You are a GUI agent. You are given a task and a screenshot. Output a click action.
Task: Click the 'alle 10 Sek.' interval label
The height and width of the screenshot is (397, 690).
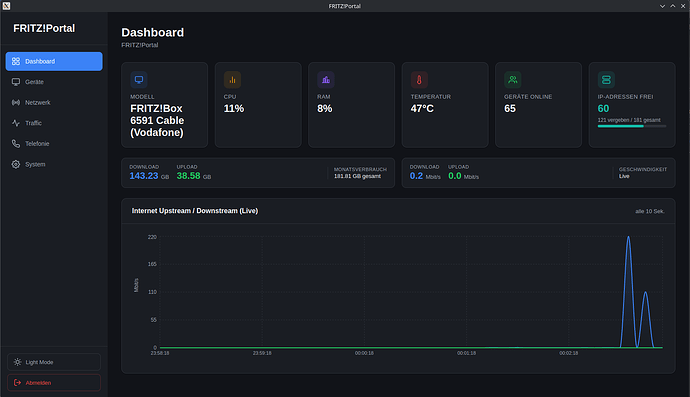(650, 211)
